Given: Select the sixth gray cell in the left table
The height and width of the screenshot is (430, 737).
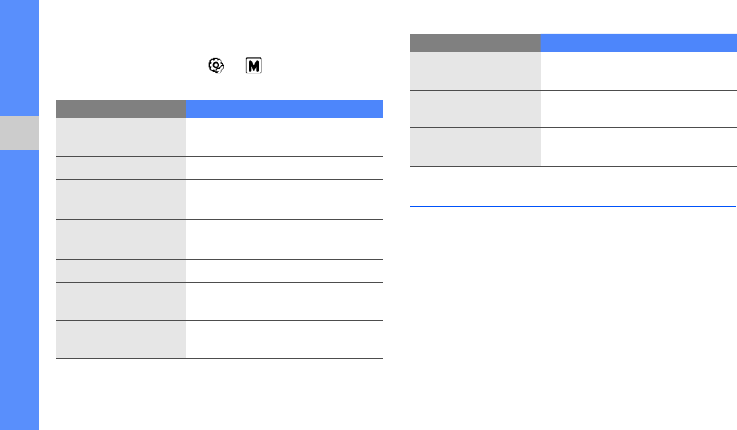Looking at the screenshot, I should click(x=121, y=301).
